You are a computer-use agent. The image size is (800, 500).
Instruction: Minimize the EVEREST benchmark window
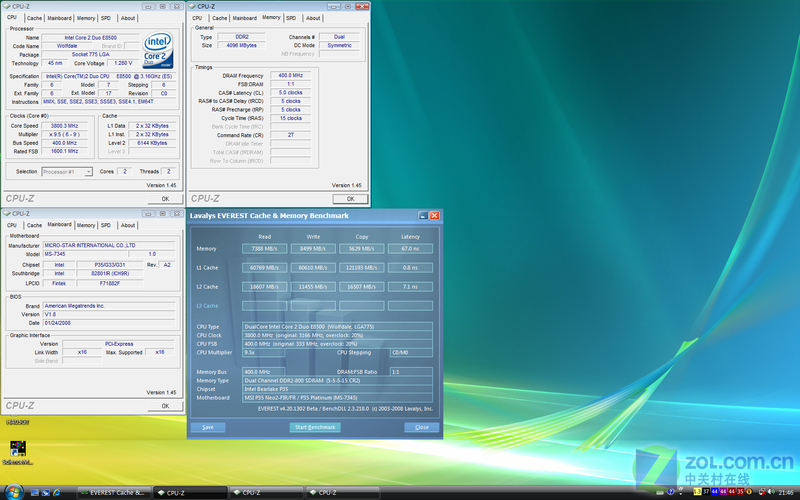coord(423,215)
